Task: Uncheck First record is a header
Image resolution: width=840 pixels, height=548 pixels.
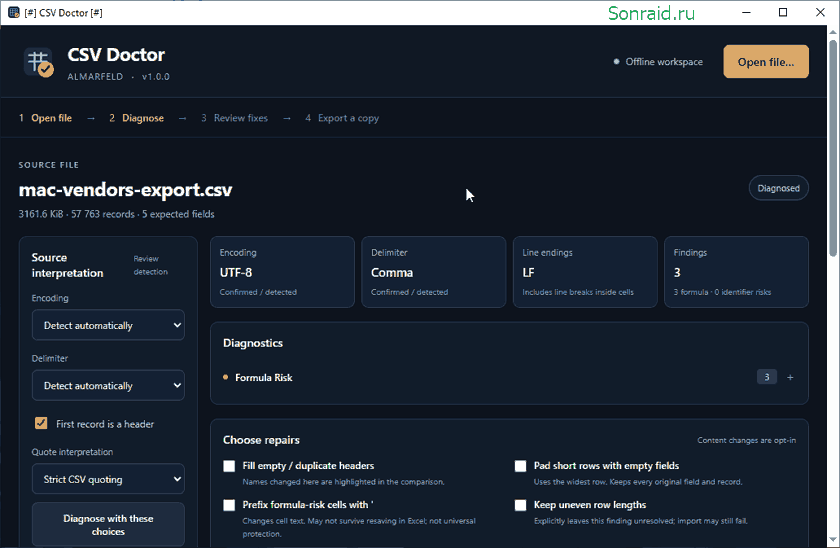Action: click(x=41, y=423)
